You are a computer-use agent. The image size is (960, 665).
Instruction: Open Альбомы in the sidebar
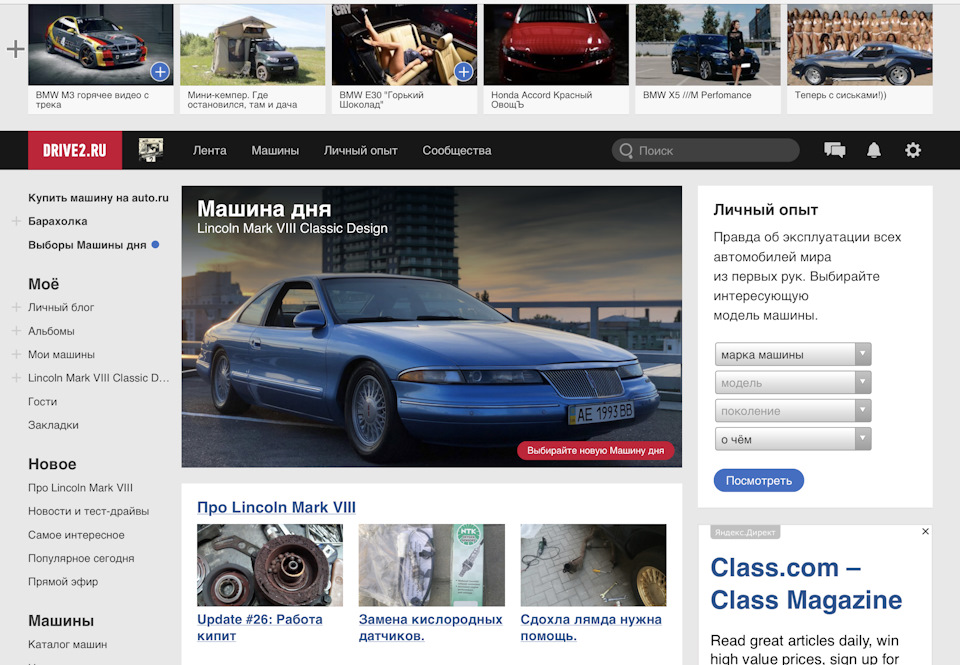[51, 331]
